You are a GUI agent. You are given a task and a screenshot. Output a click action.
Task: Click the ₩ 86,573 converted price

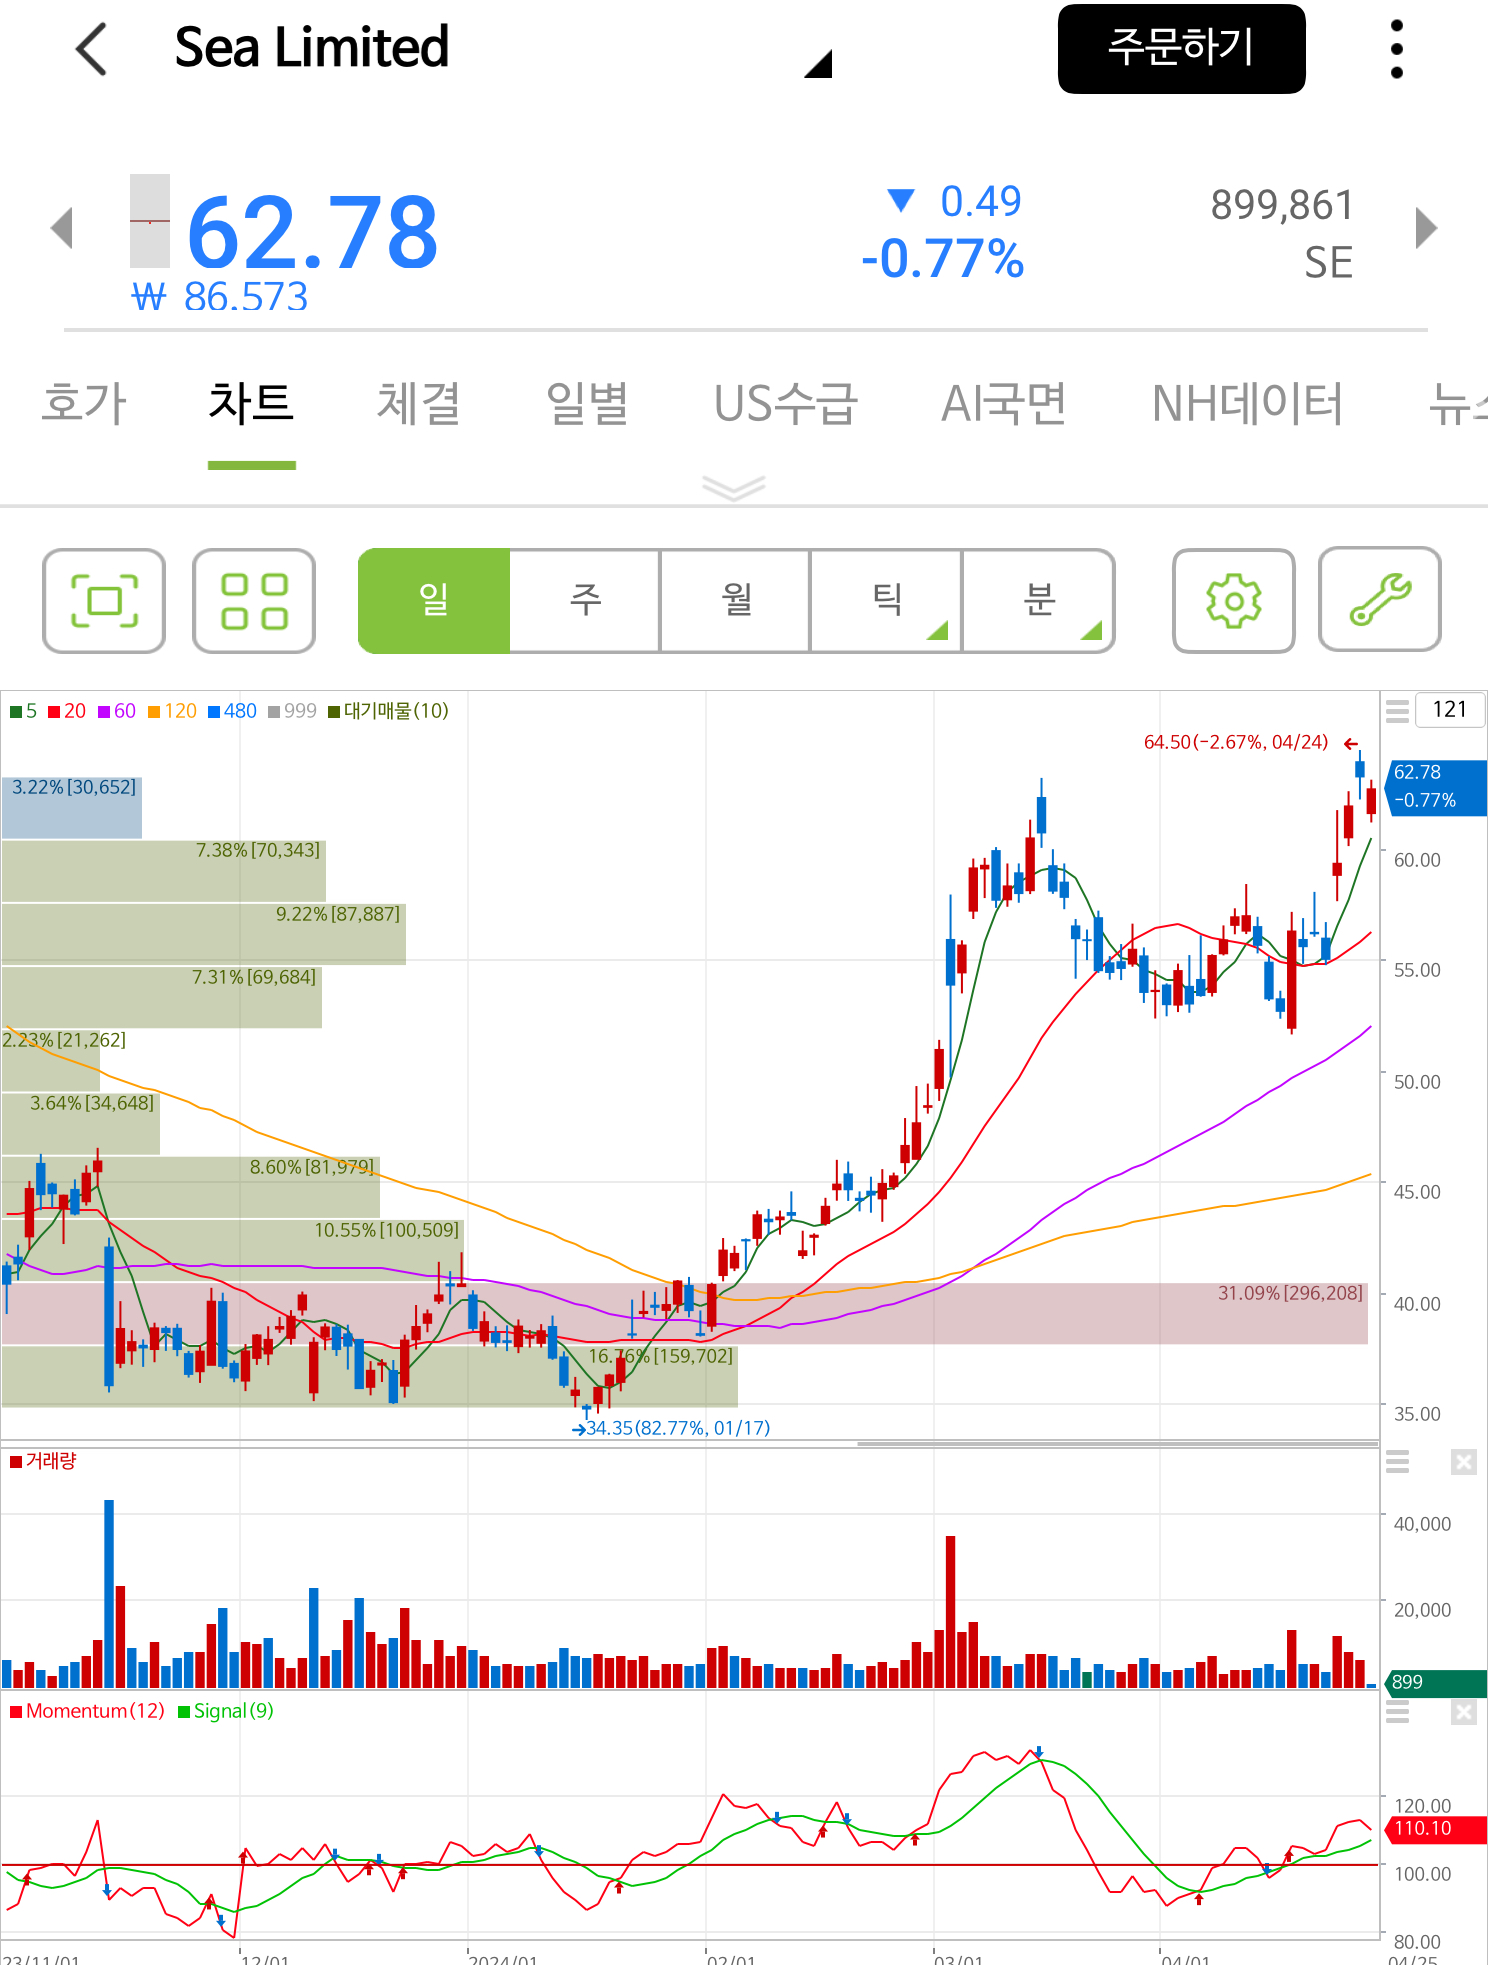point(220,296)
